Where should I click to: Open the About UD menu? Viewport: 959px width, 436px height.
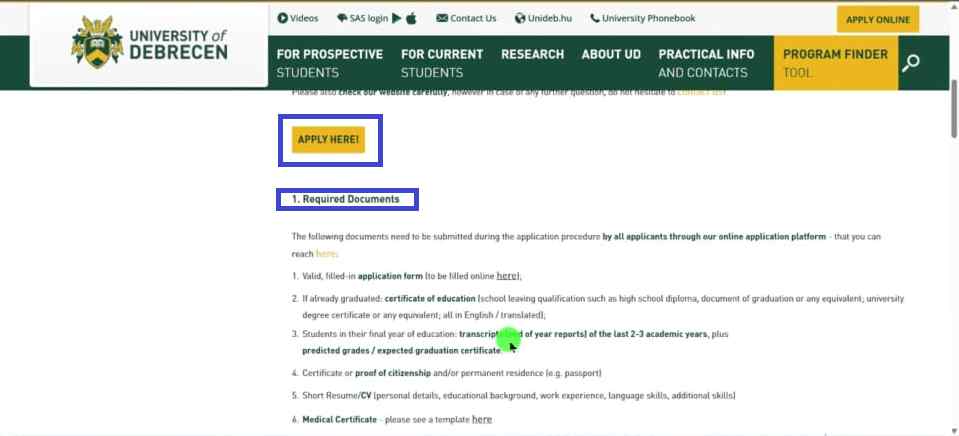[610, 54]
